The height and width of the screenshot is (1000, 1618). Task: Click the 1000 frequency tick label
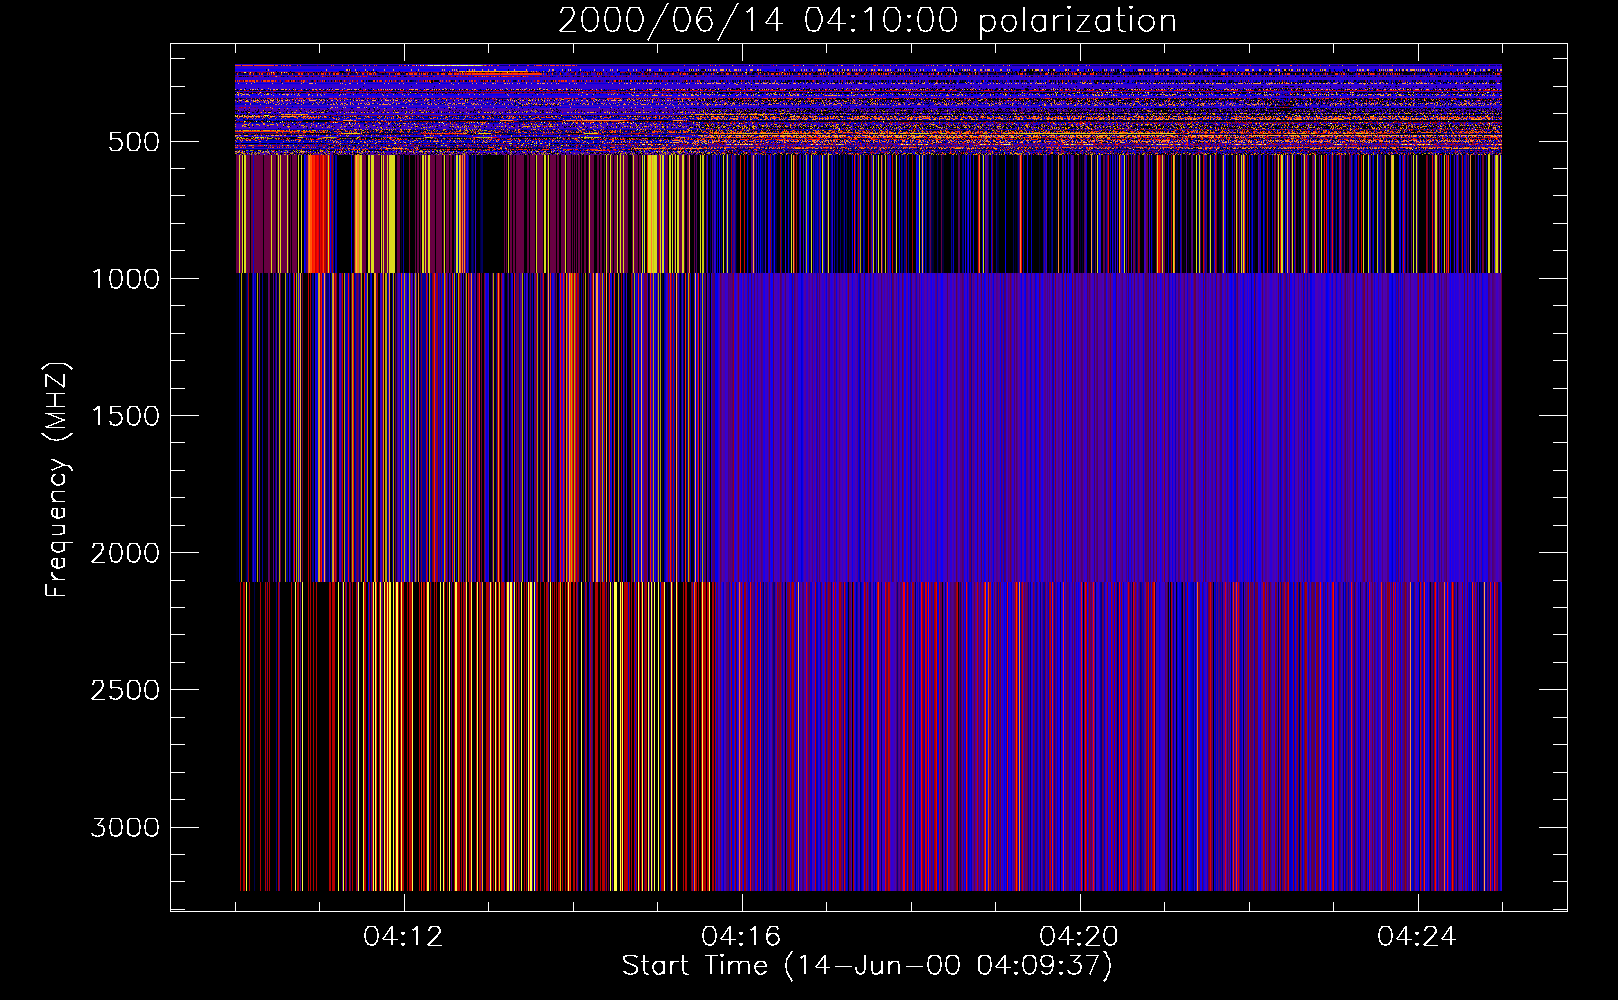point(125,279)
